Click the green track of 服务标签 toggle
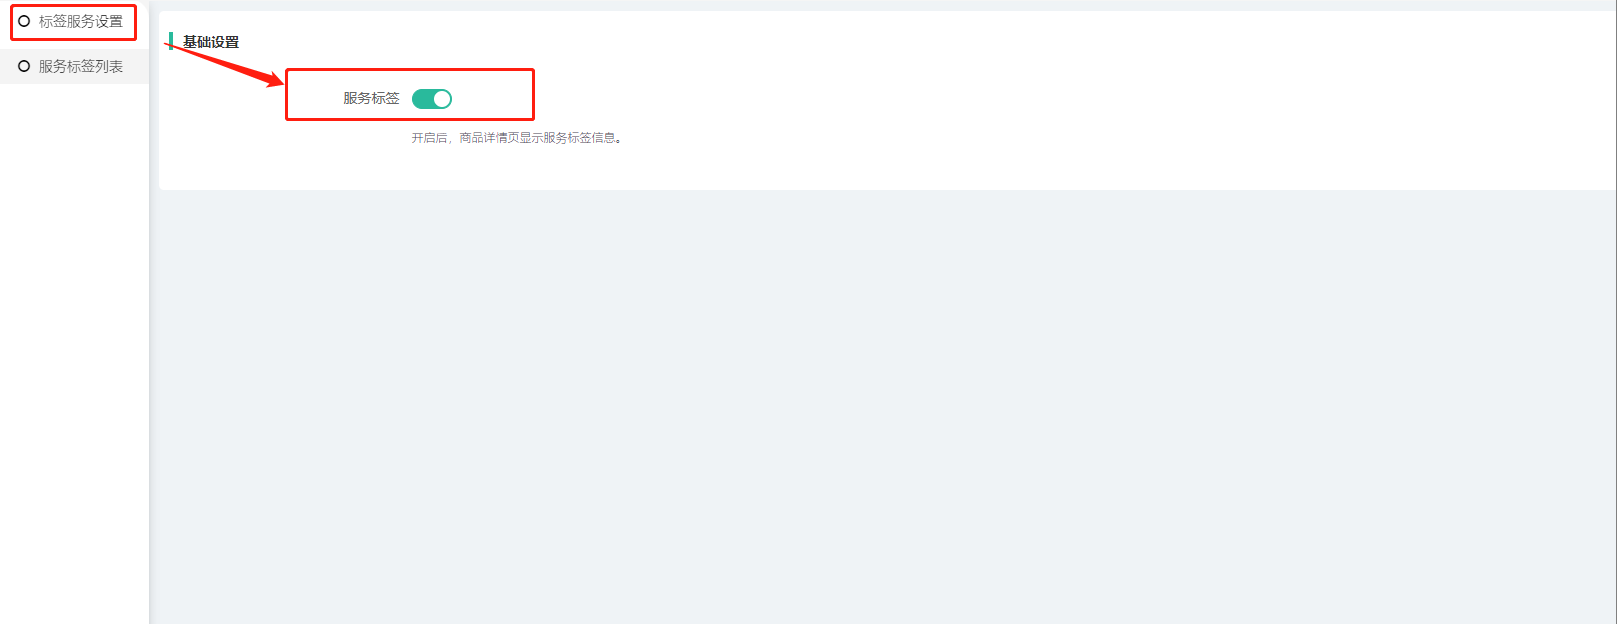Viewport: 1617px width, 624px height. pyautogui.click(x=422, y=99)
